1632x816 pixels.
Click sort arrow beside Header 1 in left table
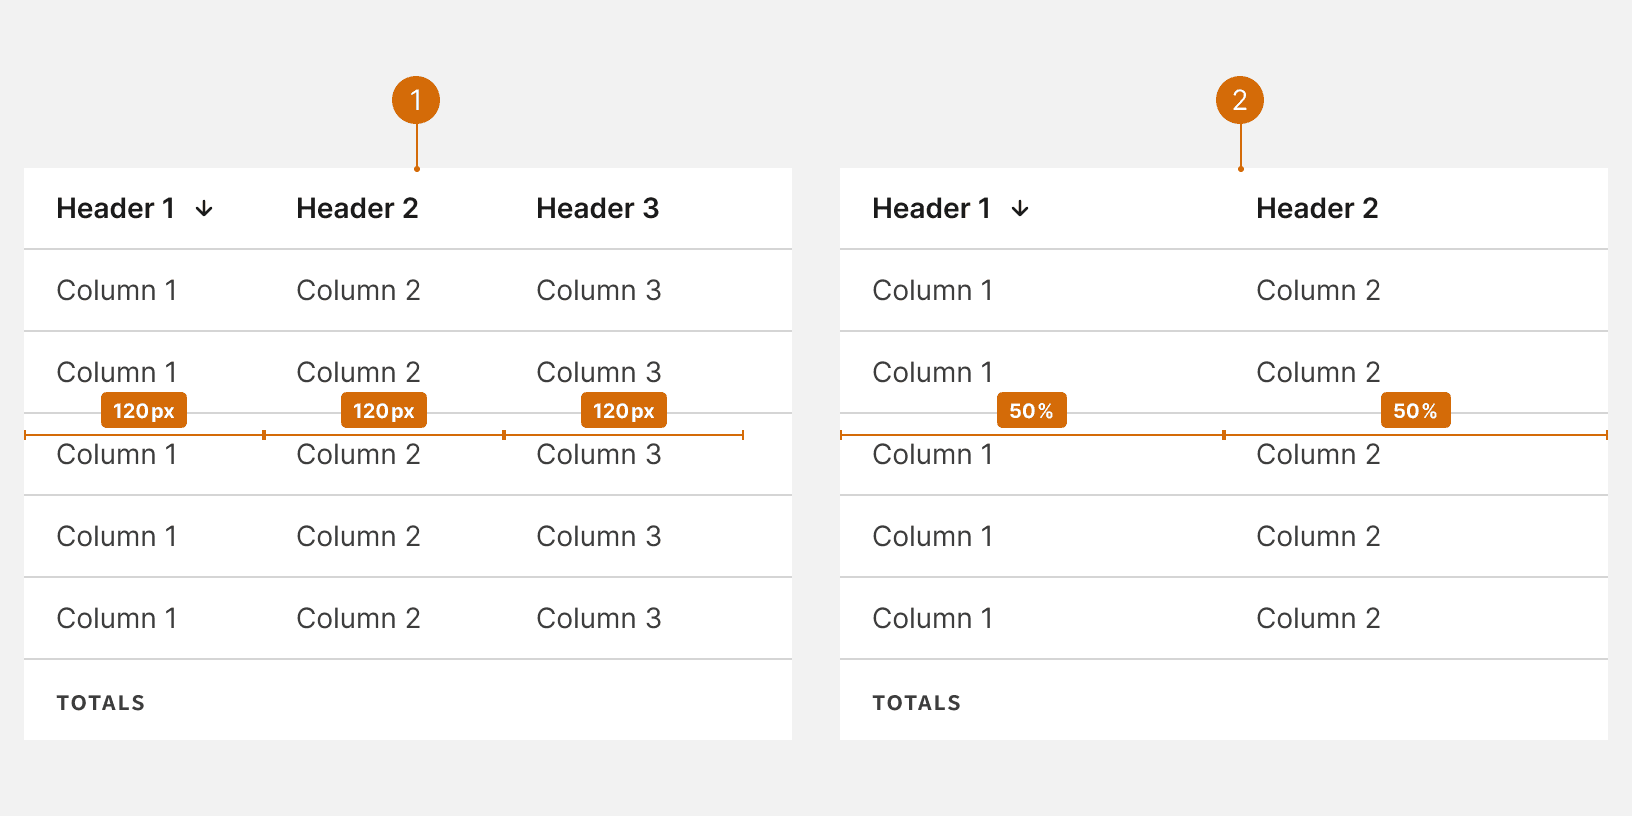click(x=204, y=208)
